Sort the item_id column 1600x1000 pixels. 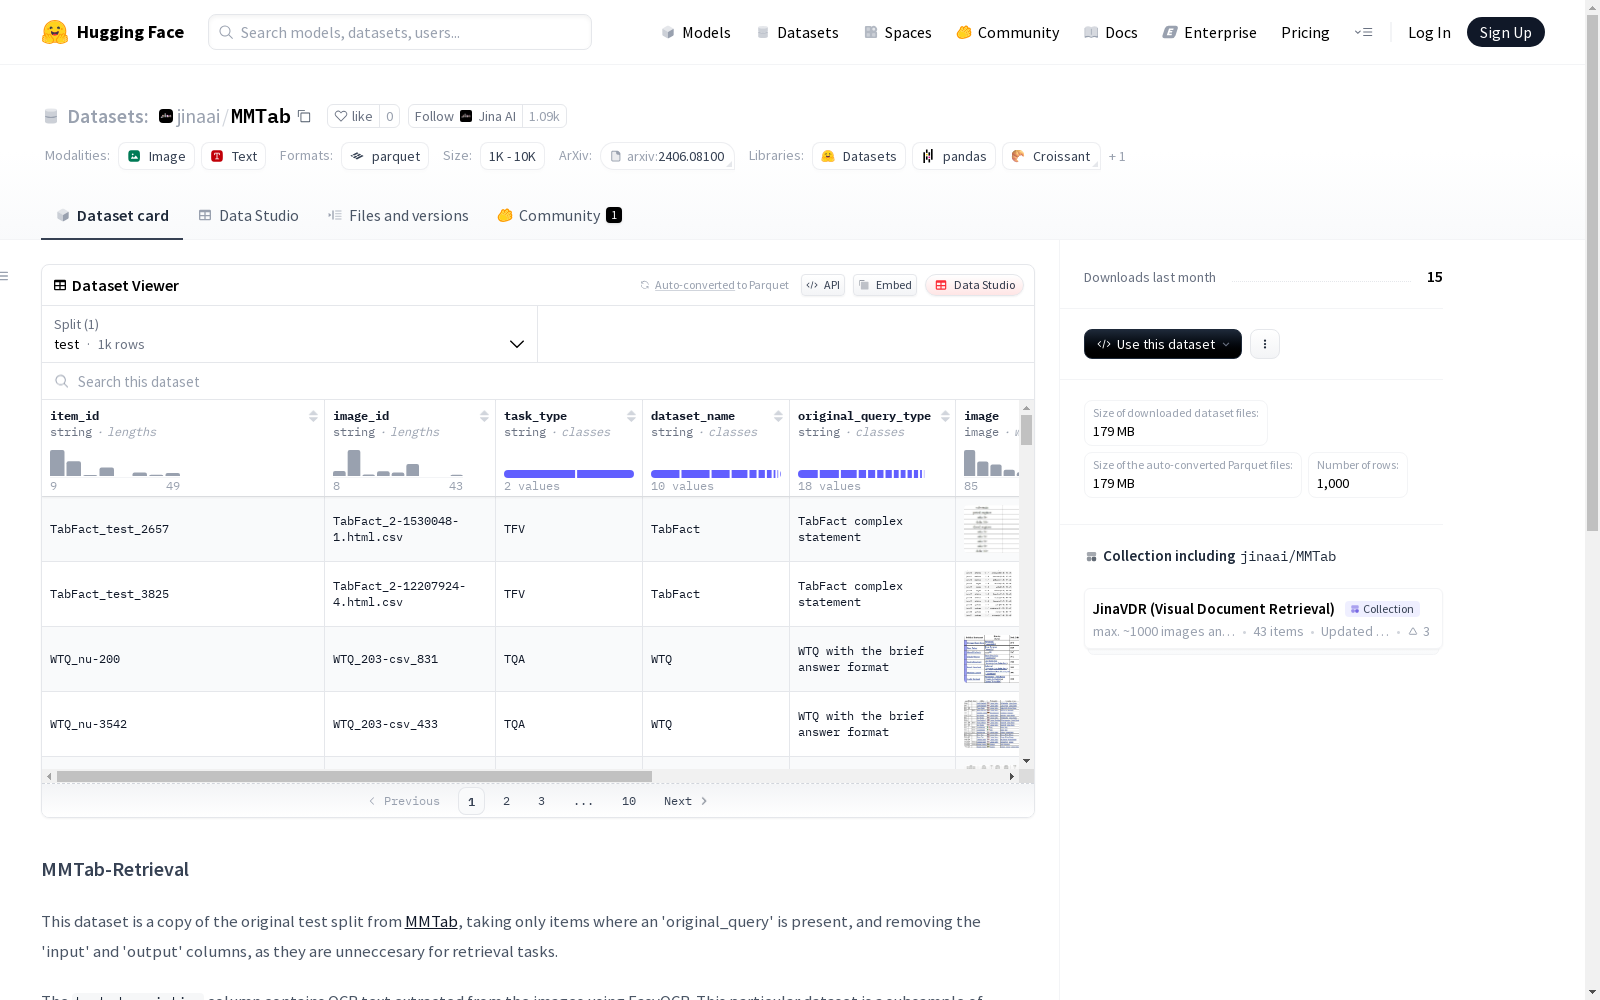313,416
